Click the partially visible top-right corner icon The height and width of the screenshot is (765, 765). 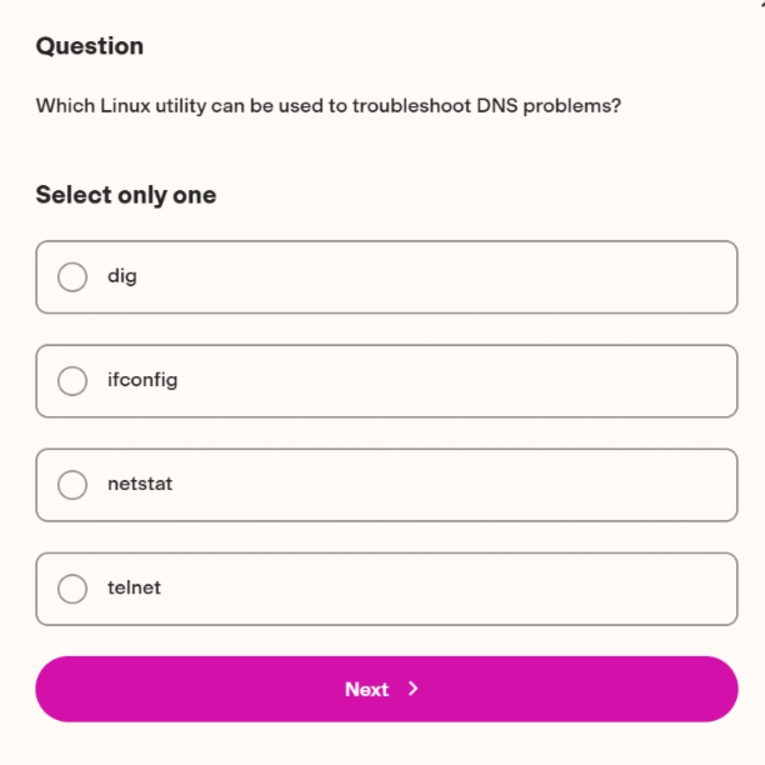762,2
